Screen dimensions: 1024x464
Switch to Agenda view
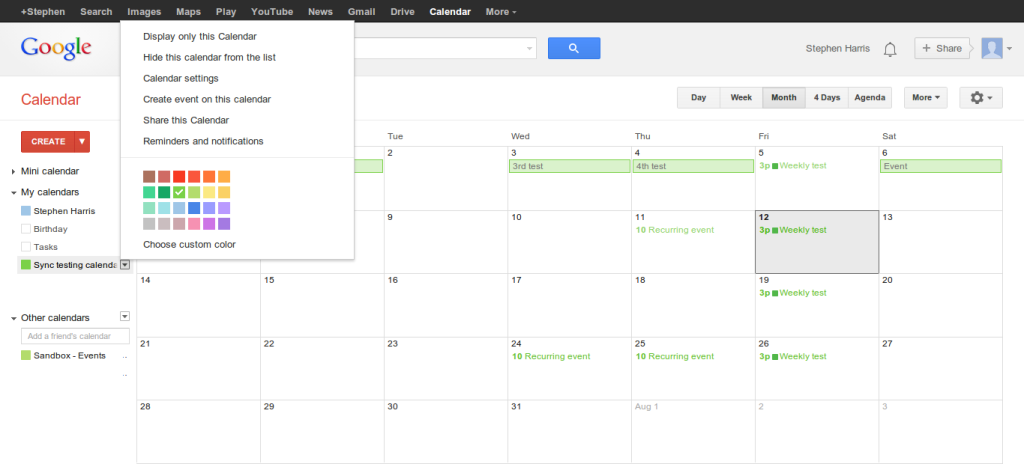coord(870,97)
